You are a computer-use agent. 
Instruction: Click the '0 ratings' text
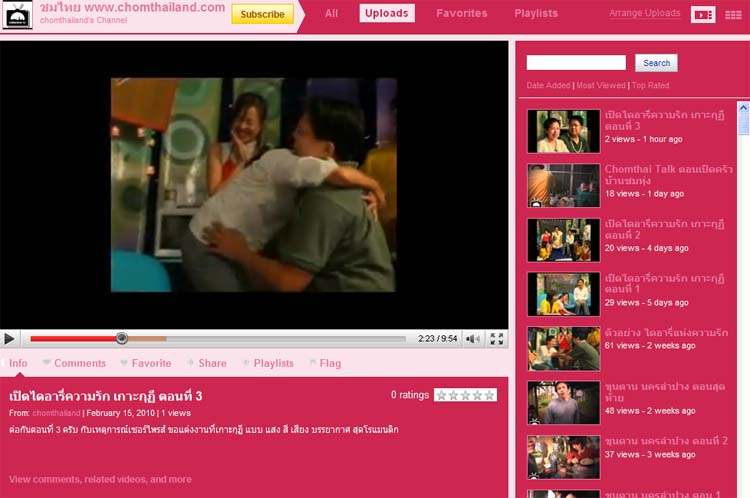[410, 395]
